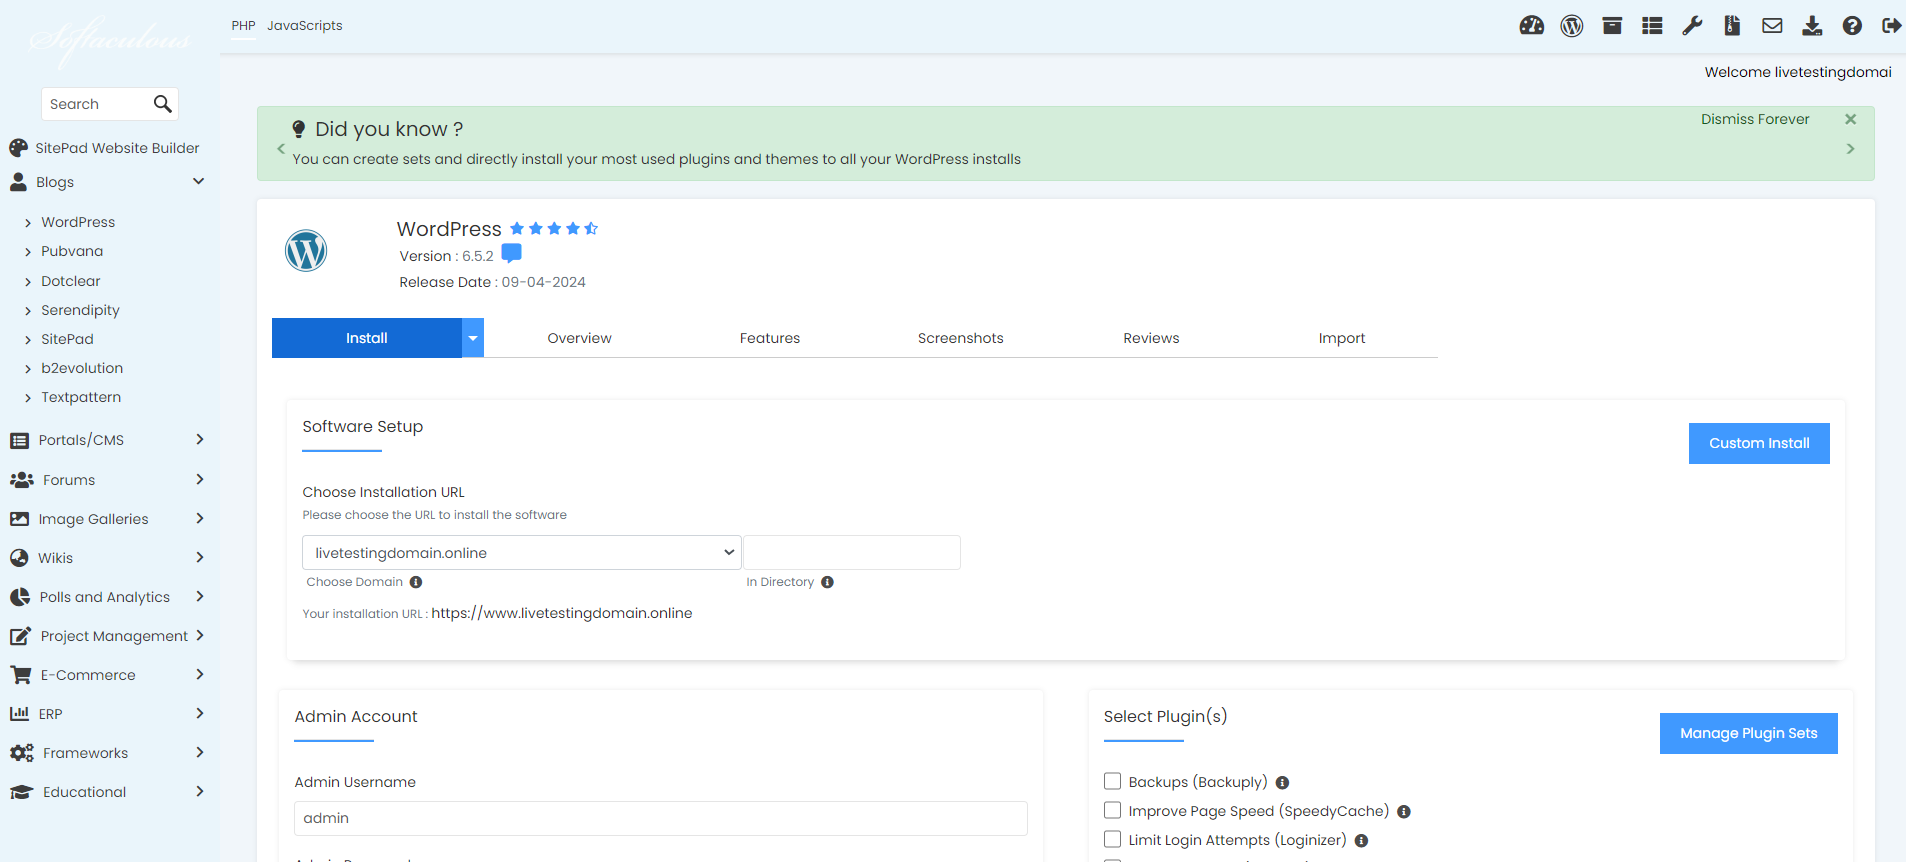Image resolution: width=1906 pixels, height=862 pixels.
Task: Close the Did you know banner
Action: click(1850, 119)
